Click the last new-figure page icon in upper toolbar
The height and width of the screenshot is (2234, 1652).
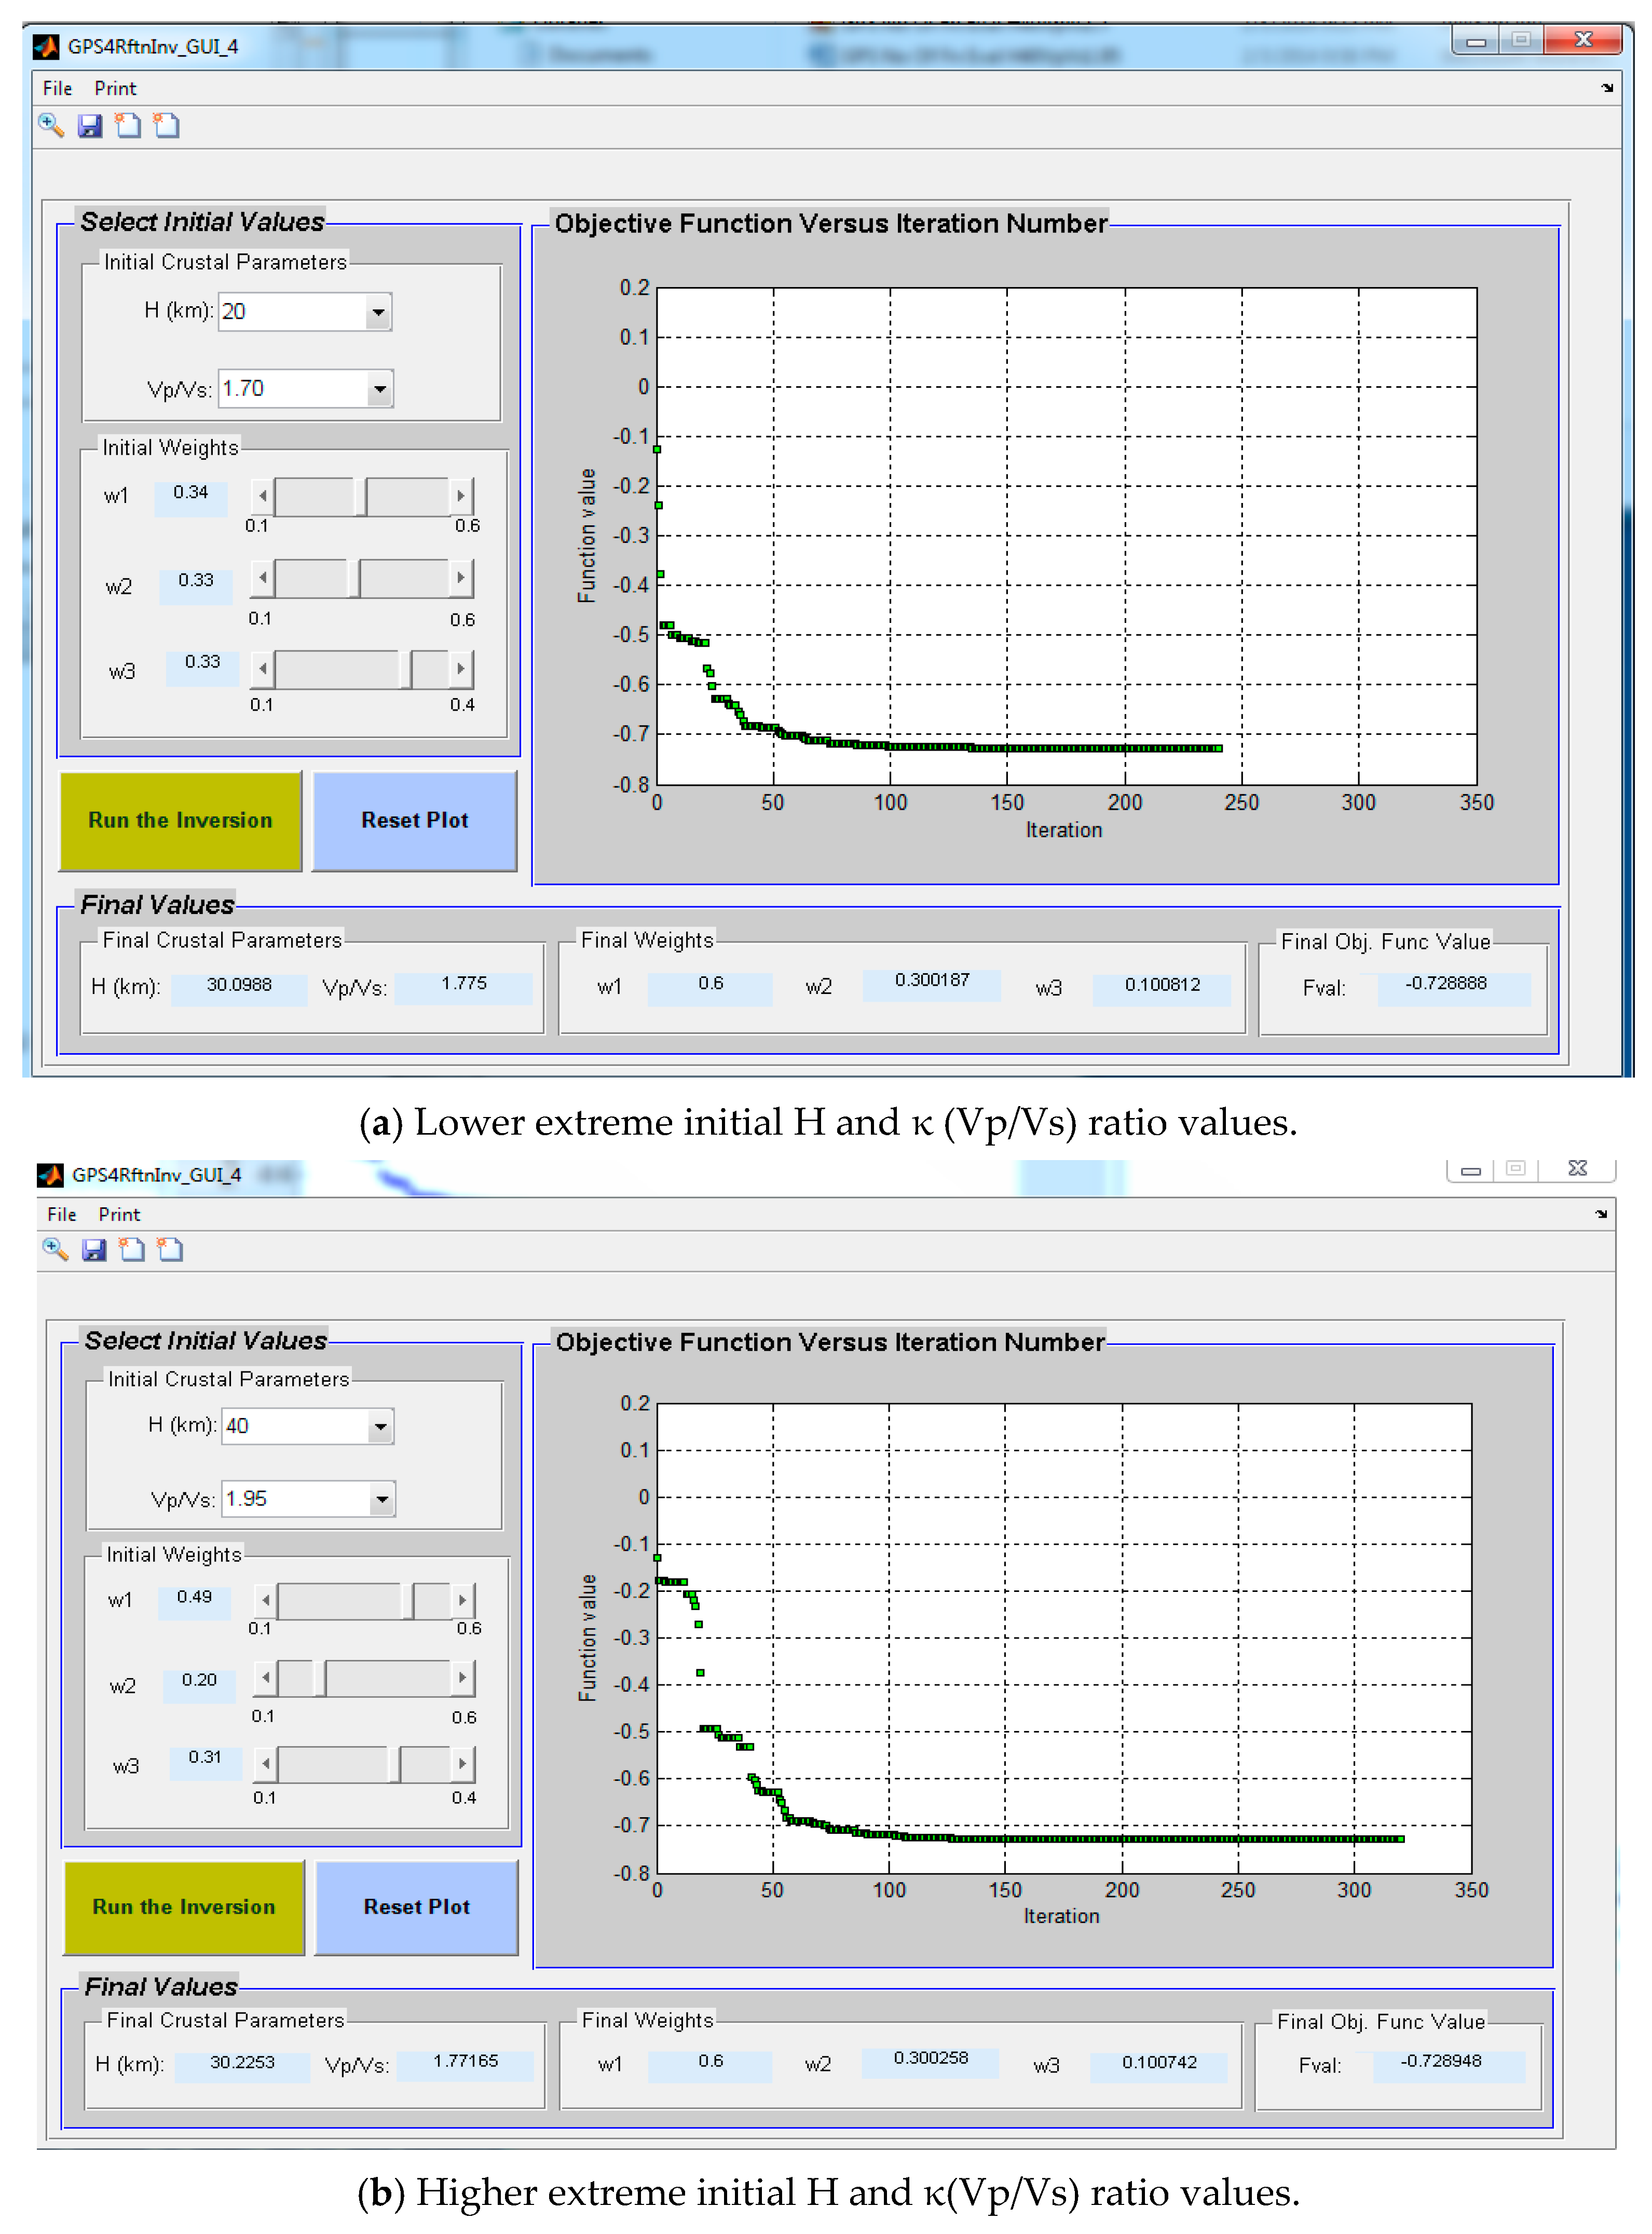(167, 126)
